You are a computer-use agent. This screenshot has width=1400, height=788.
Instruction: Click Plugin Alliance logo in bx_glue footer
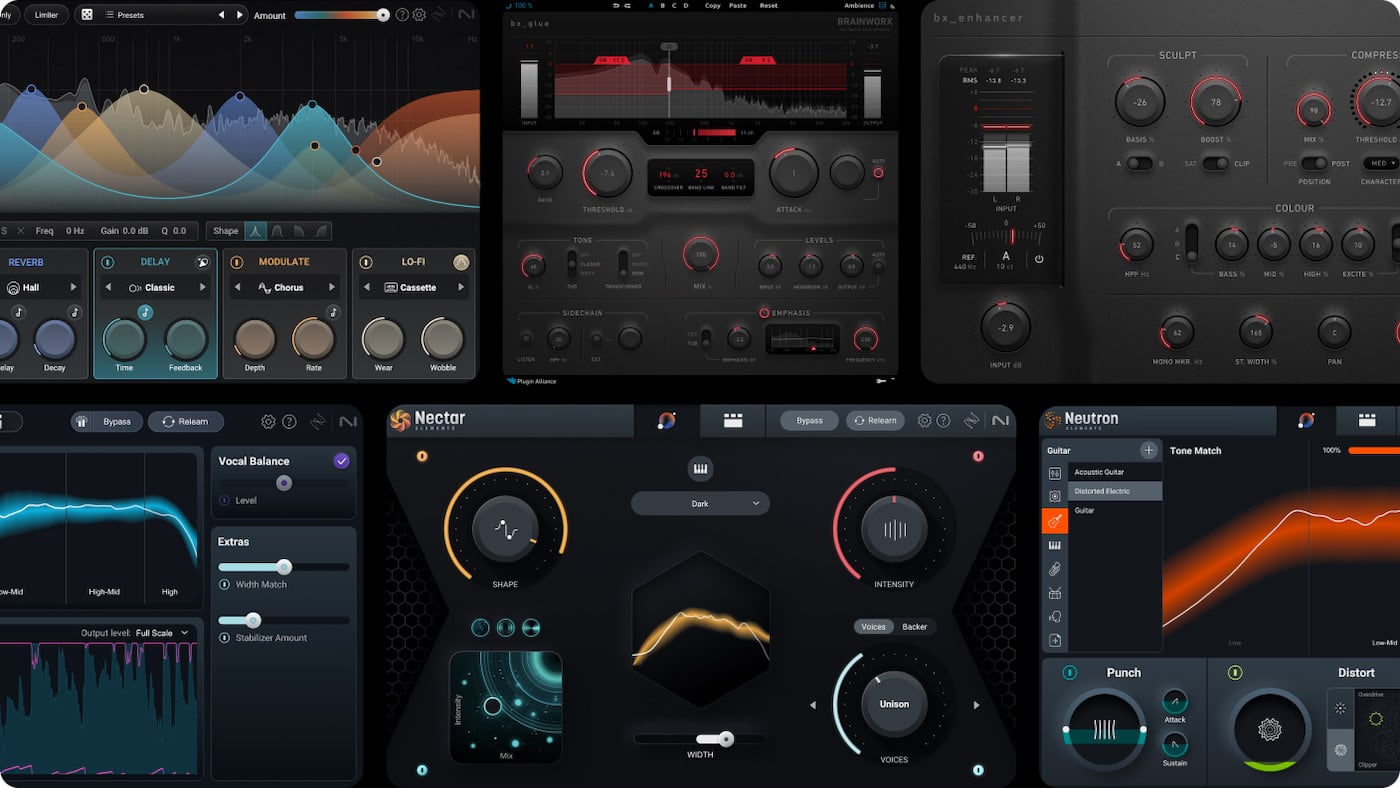[x=531, y=381]
